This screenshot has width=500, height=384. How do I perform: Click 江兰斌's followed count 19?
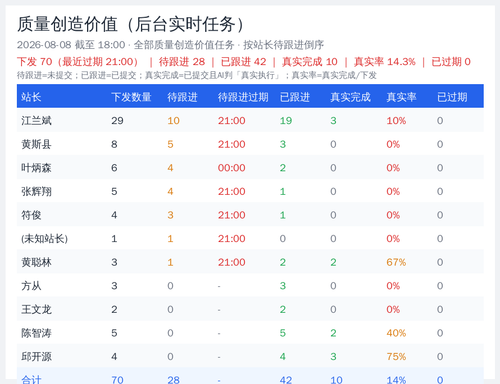[x=286, y=121]
